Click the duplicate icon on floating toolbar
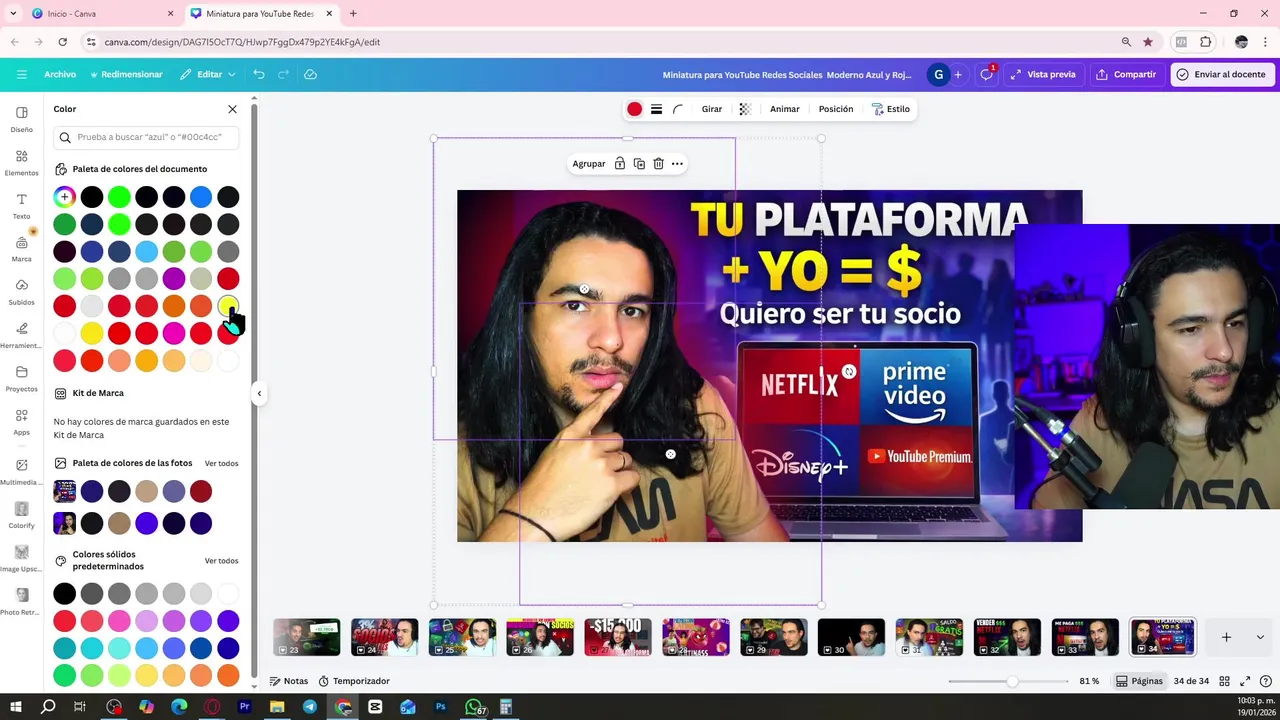 click(x=639, y=163)
